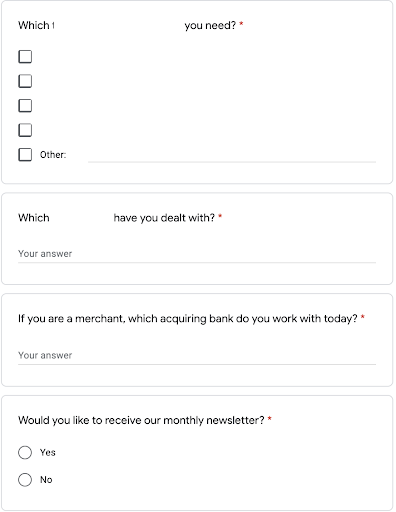Image resolution: width=396 pixels, height=512 pixels.
Task: Click required asterisk after 'work with today?'
Action: pyautogui.click(x=363, y=317)
